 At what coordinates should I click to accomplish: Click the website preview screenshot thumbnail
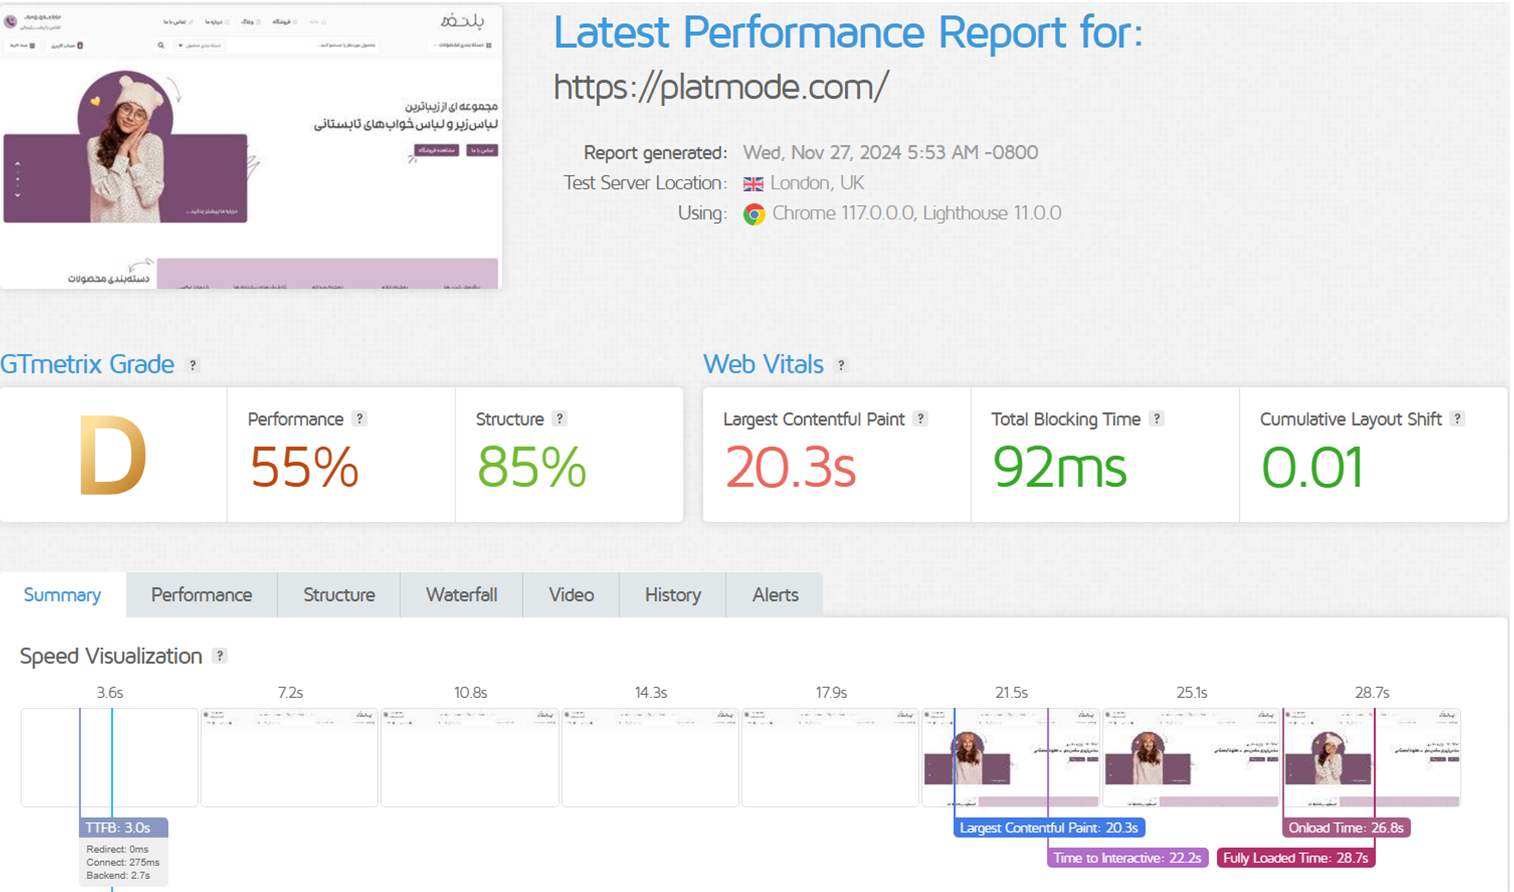point(250,148)
